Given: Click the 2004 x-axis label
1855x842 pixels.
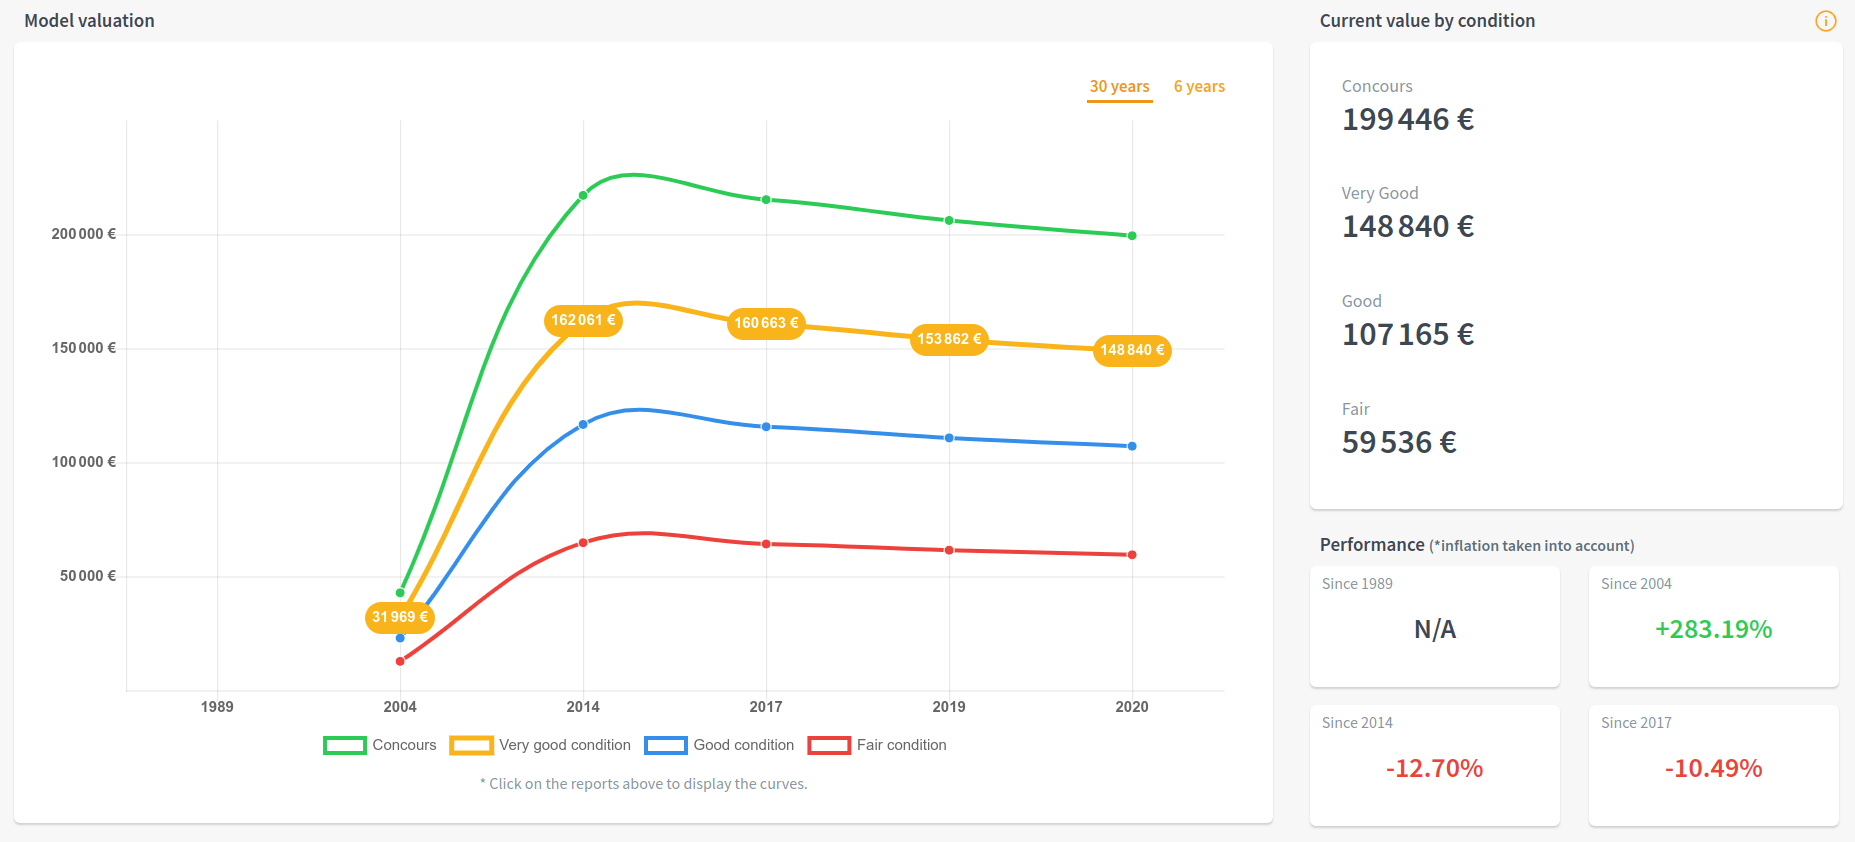Looking at the screenshot, I should pos(400,707).
